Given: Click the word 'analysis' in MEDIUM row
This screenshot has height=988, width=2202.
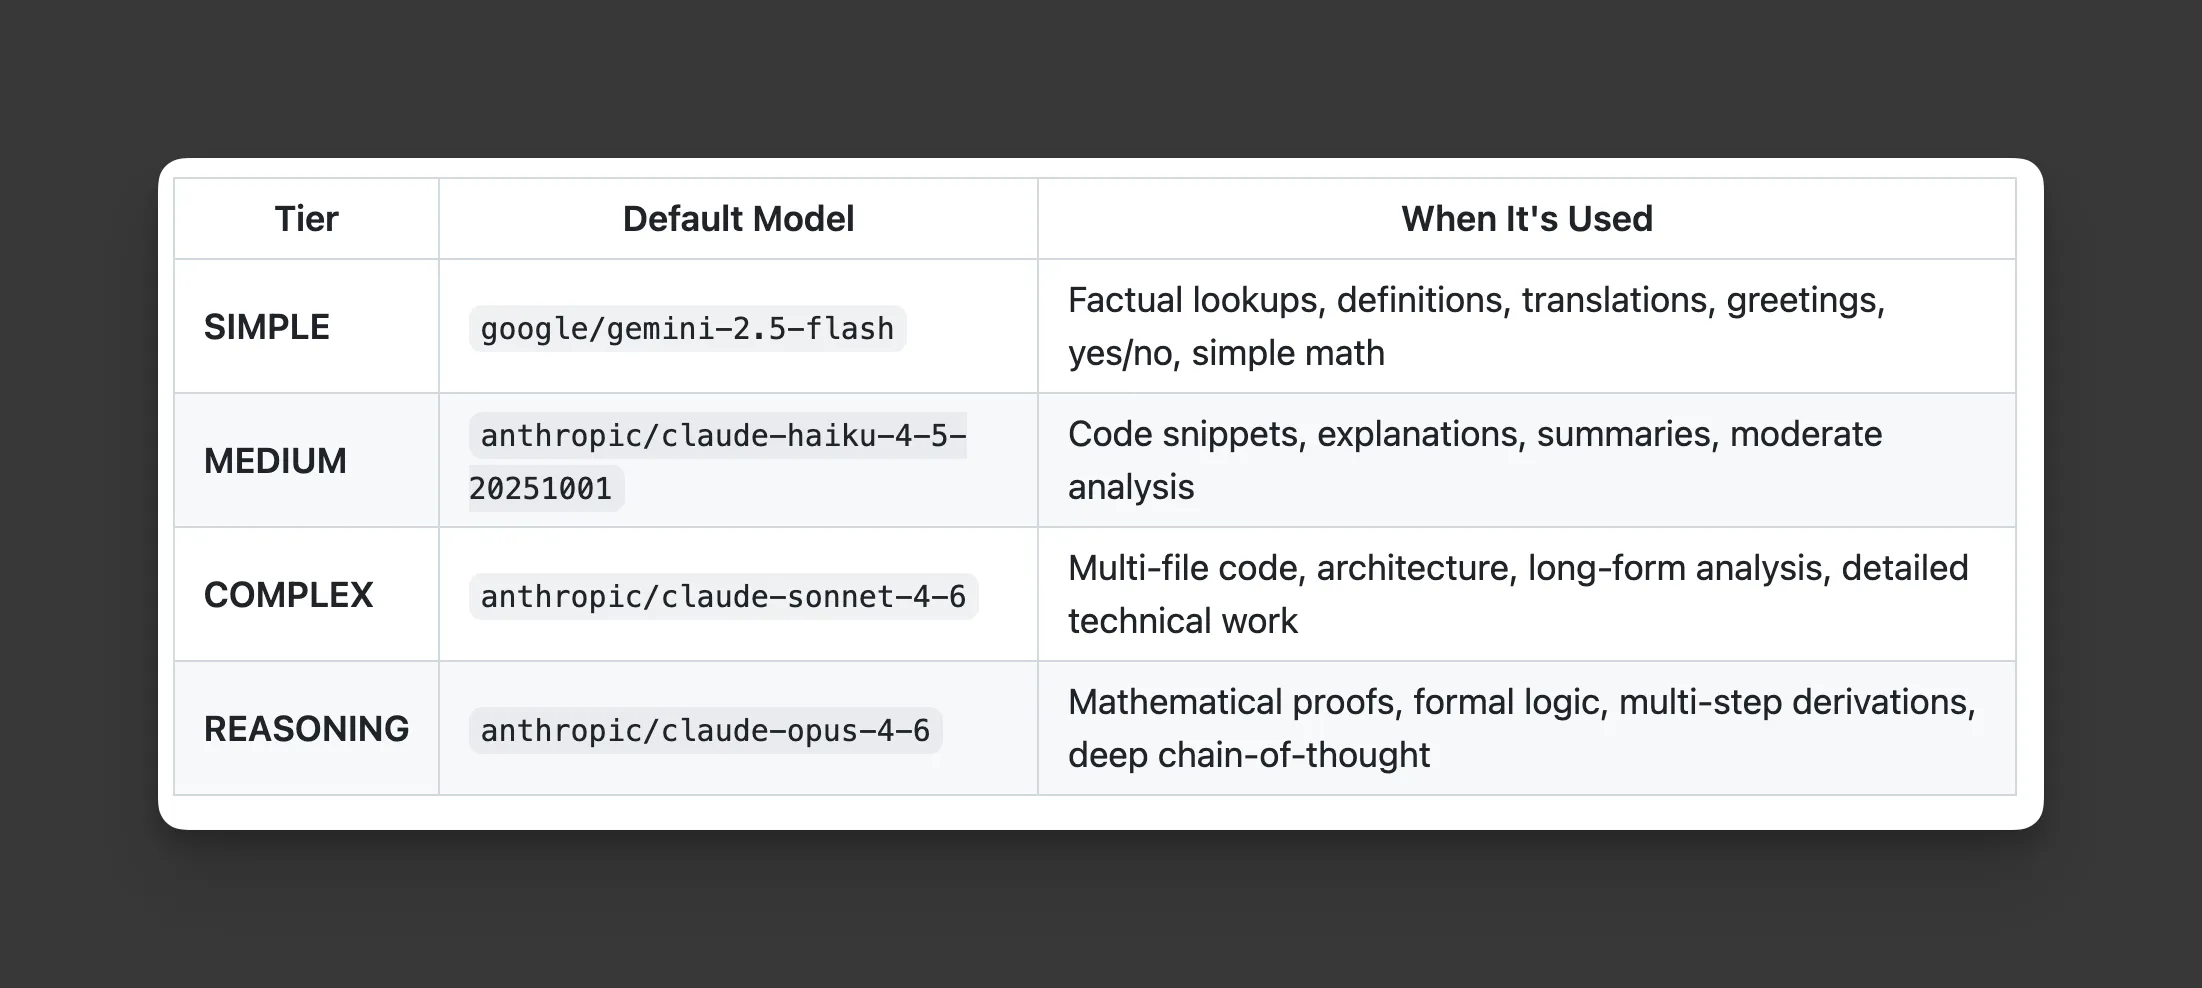Looking at the screenshot, I should (1131, 488).
